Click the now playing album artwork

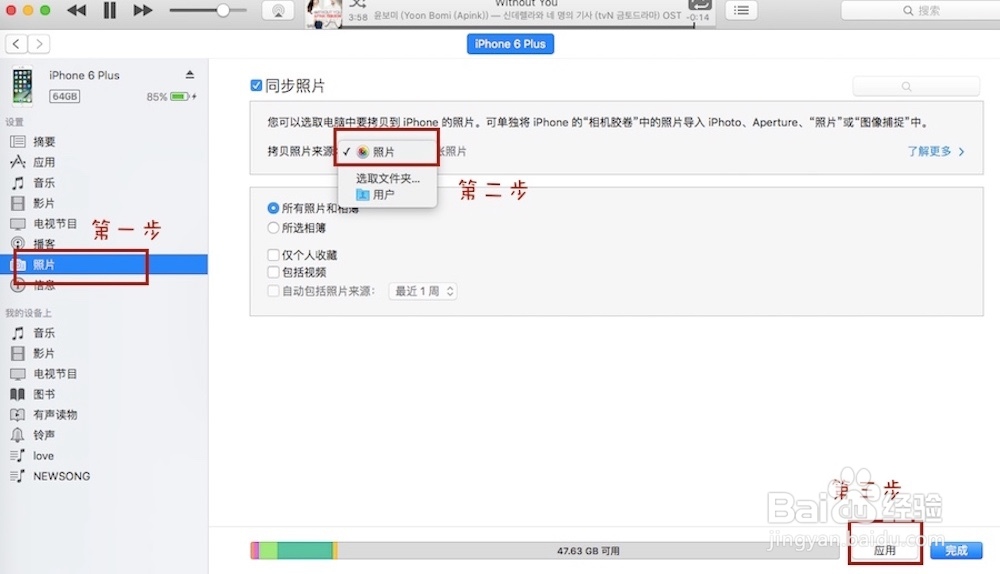pyautogui.click(x=323, y=13)
